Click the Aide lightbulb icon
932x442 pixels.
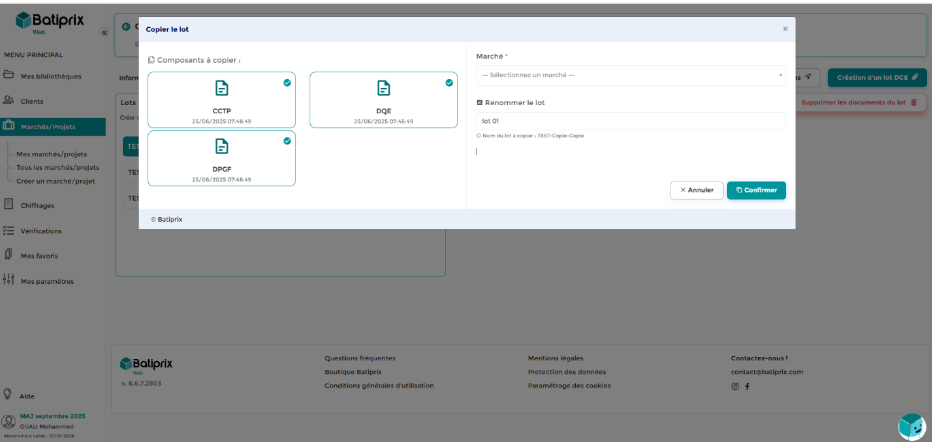8,395
